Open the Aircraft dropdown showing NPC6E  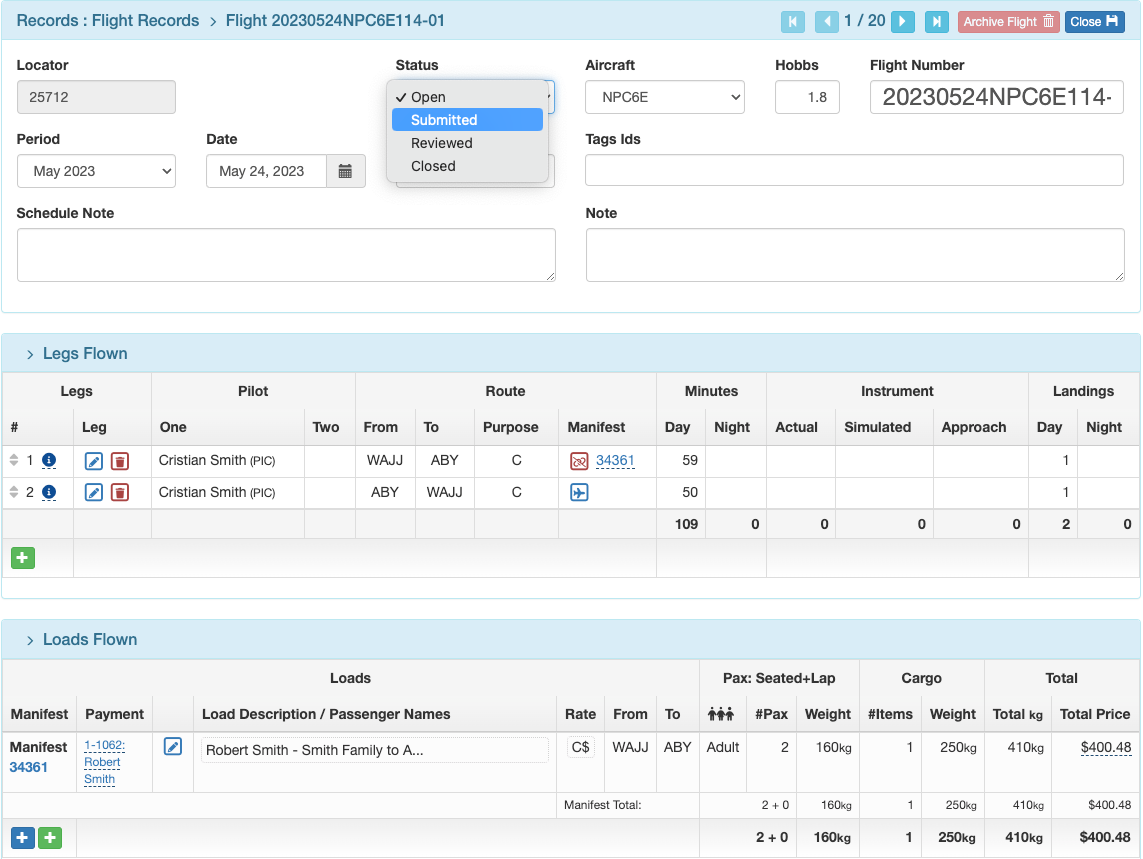tap(664, 97)
